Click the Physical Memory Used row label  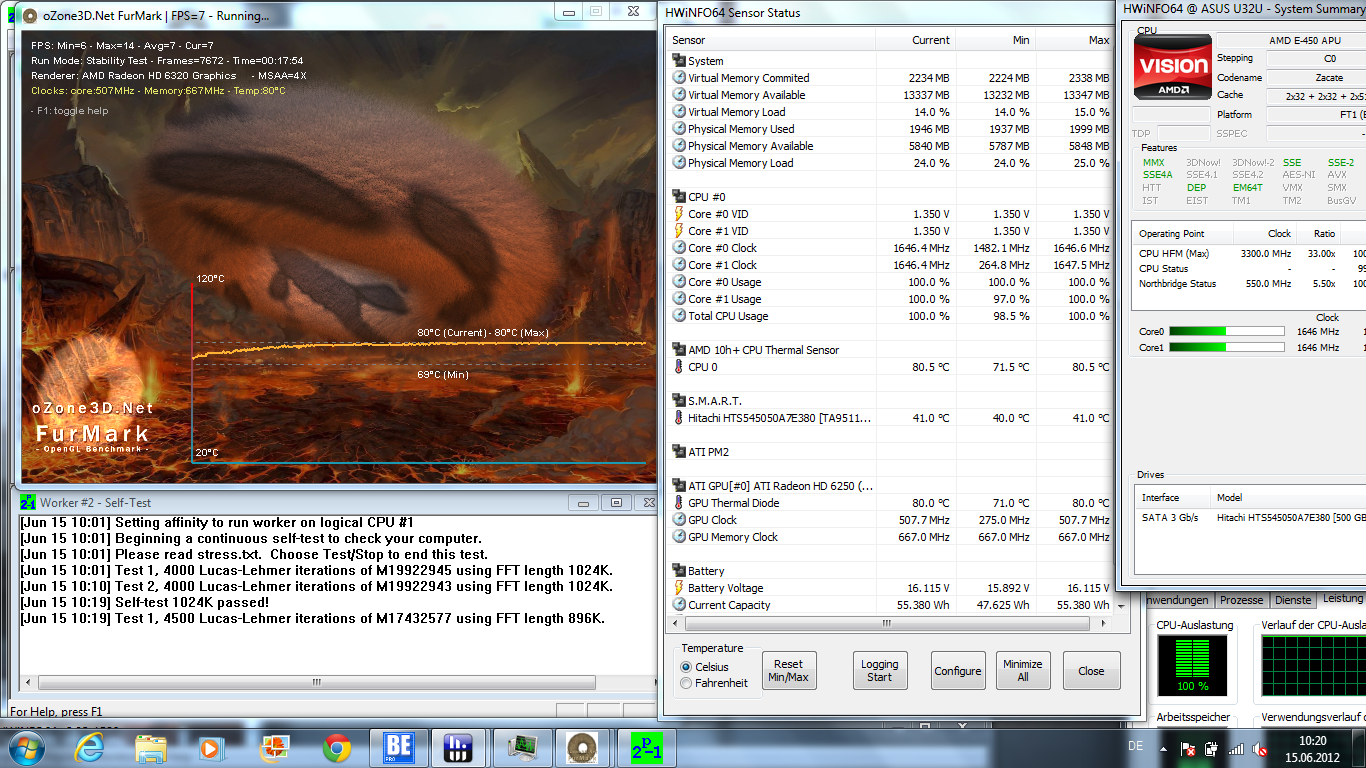click(741, 129)
